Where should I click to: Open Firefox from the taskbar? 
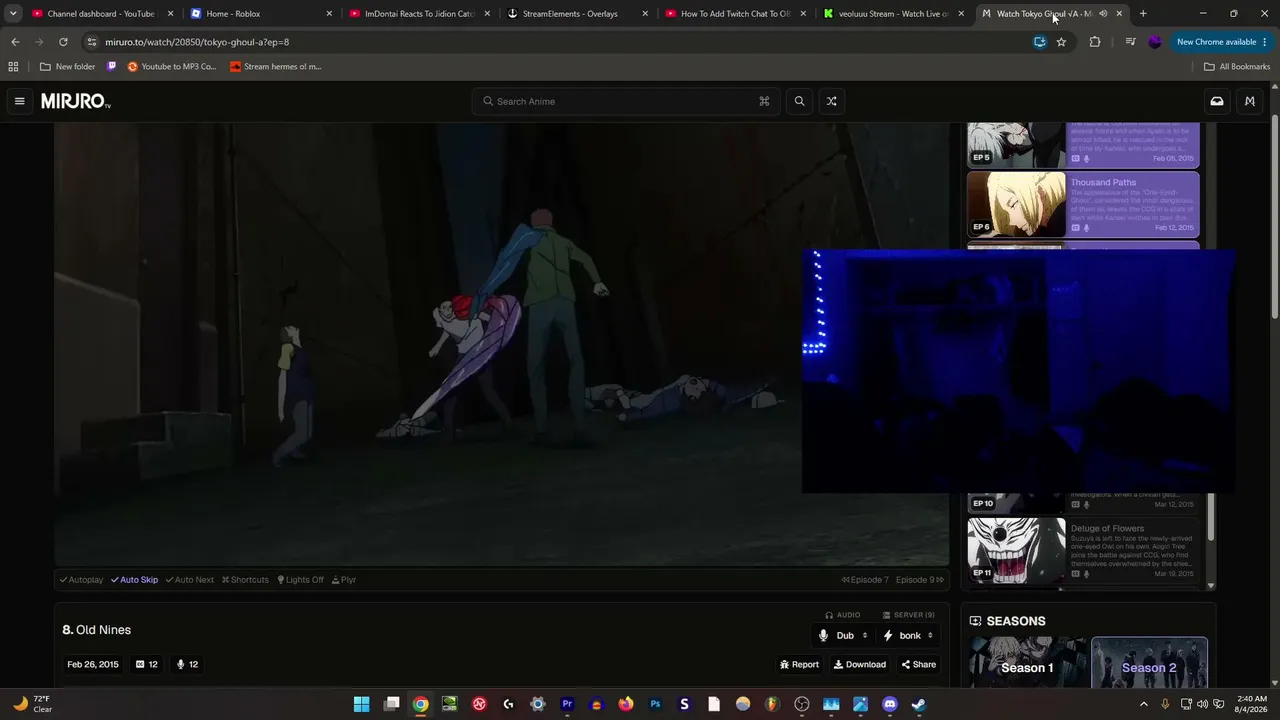[626, 704]
